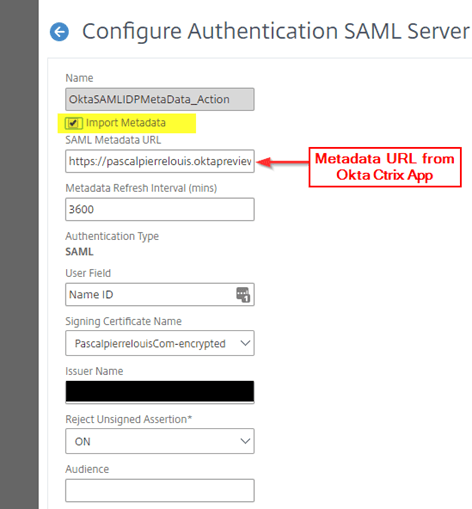Screen dimensions: 472x509
Task: Click the Signing Certificate Name label
Action: (123, 321)
